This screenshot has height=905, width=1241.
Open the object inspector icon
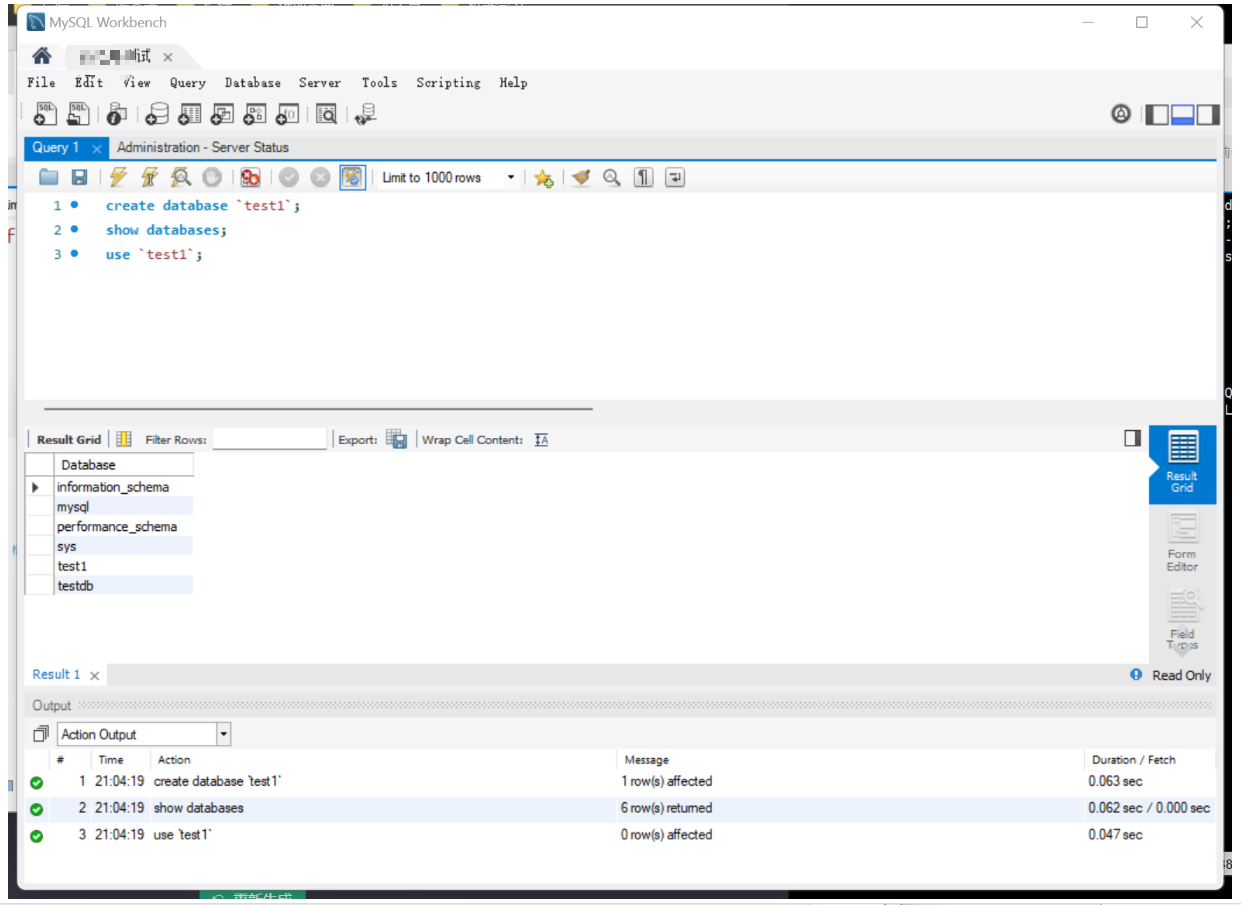(x=117, y=114)
